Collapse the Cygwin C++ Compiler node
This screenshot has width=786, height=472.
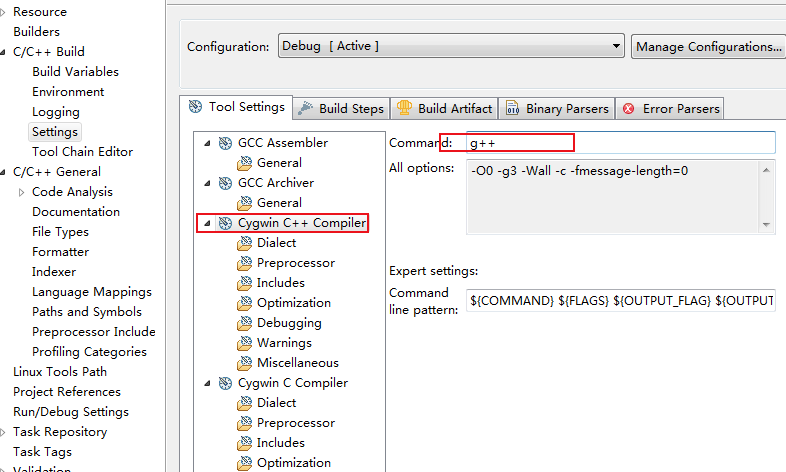207,223
